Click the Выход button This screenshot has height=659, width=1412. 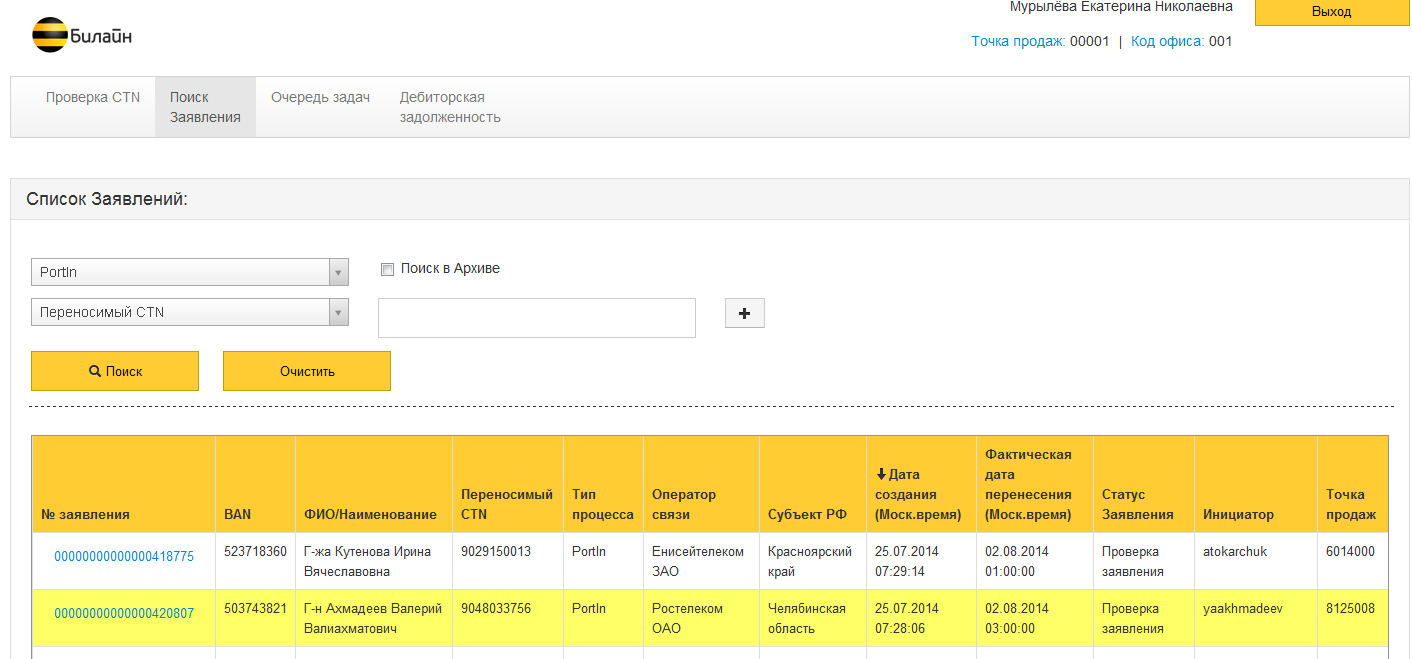tap(1331, 12)
